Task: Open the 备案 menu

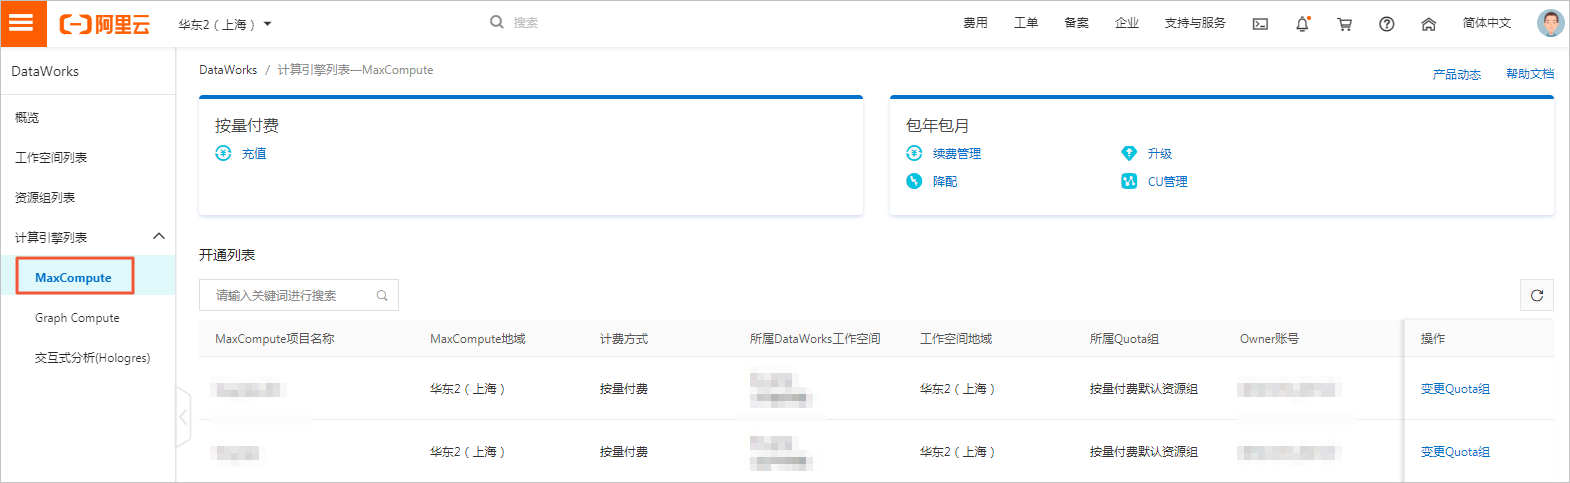Action: tap(1076, 23)
